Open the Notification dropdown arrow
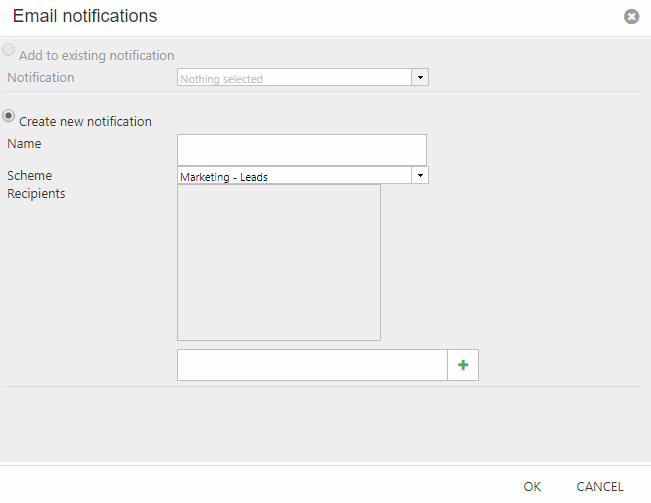The width and height of the screenshot is (651, 503). click(x=420, y=77)
